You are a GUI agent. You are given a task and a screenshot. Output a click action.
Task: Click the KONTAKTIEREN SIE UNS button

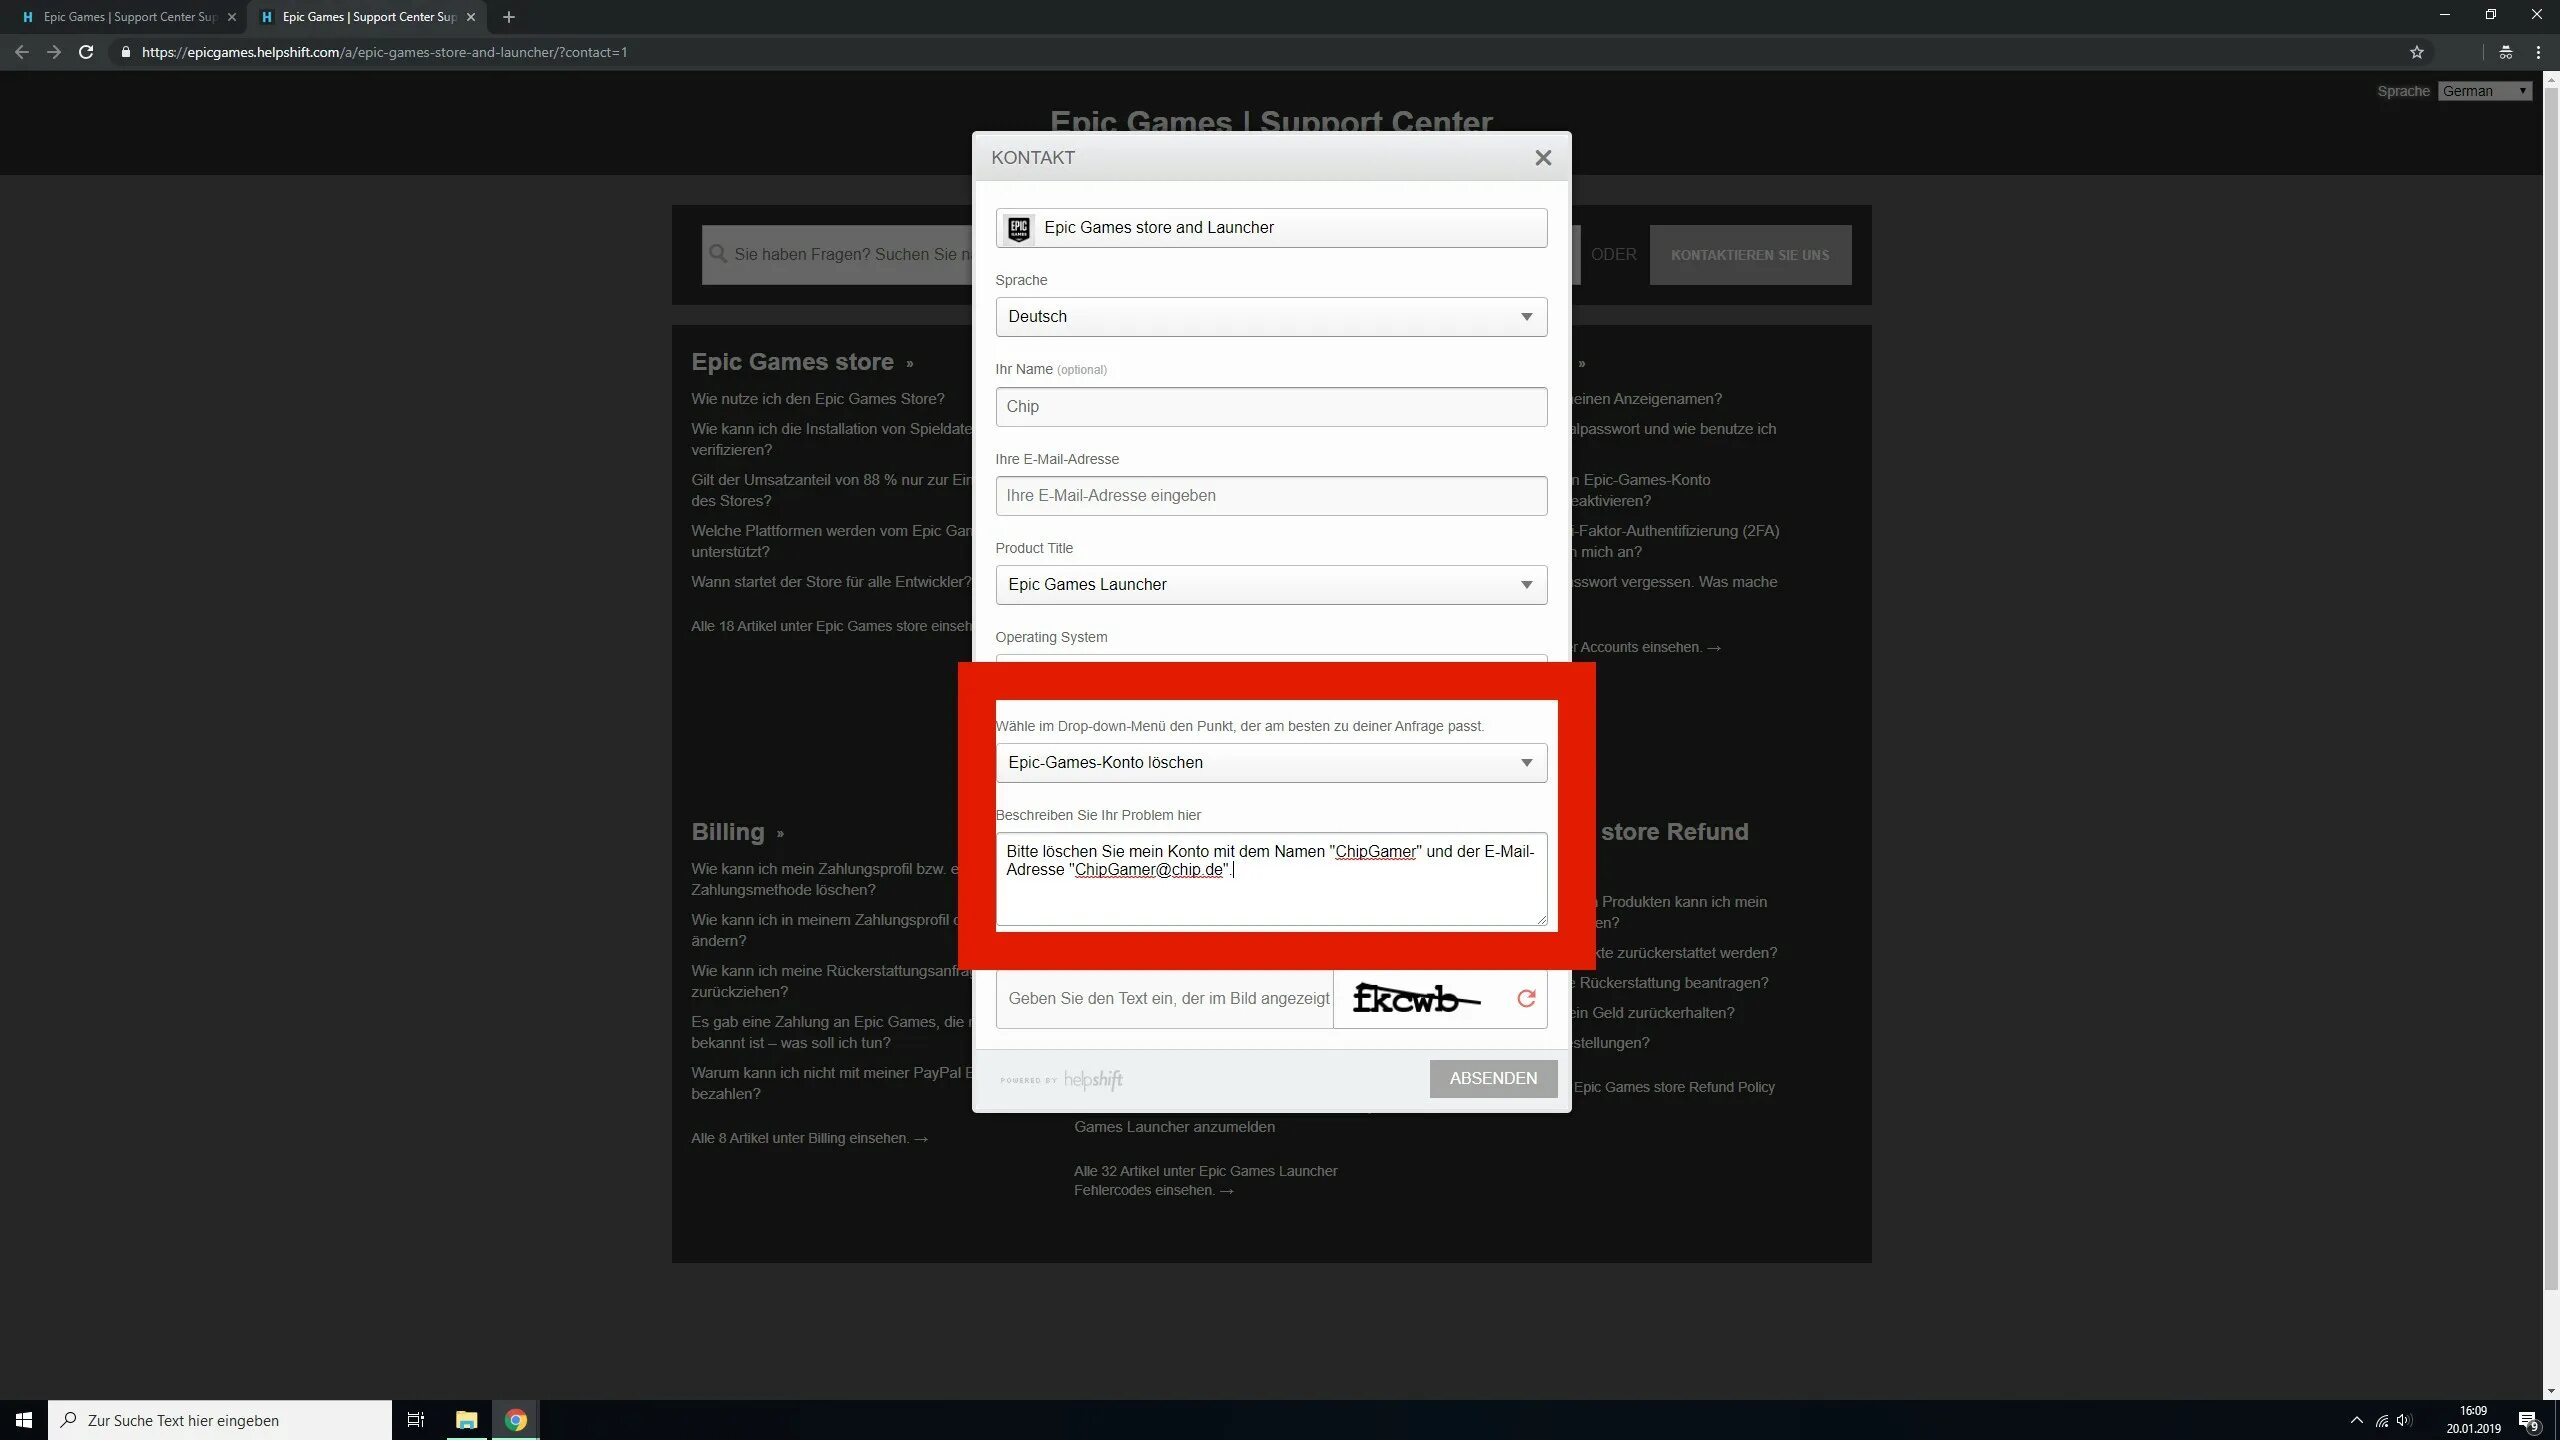(1751, 255)
